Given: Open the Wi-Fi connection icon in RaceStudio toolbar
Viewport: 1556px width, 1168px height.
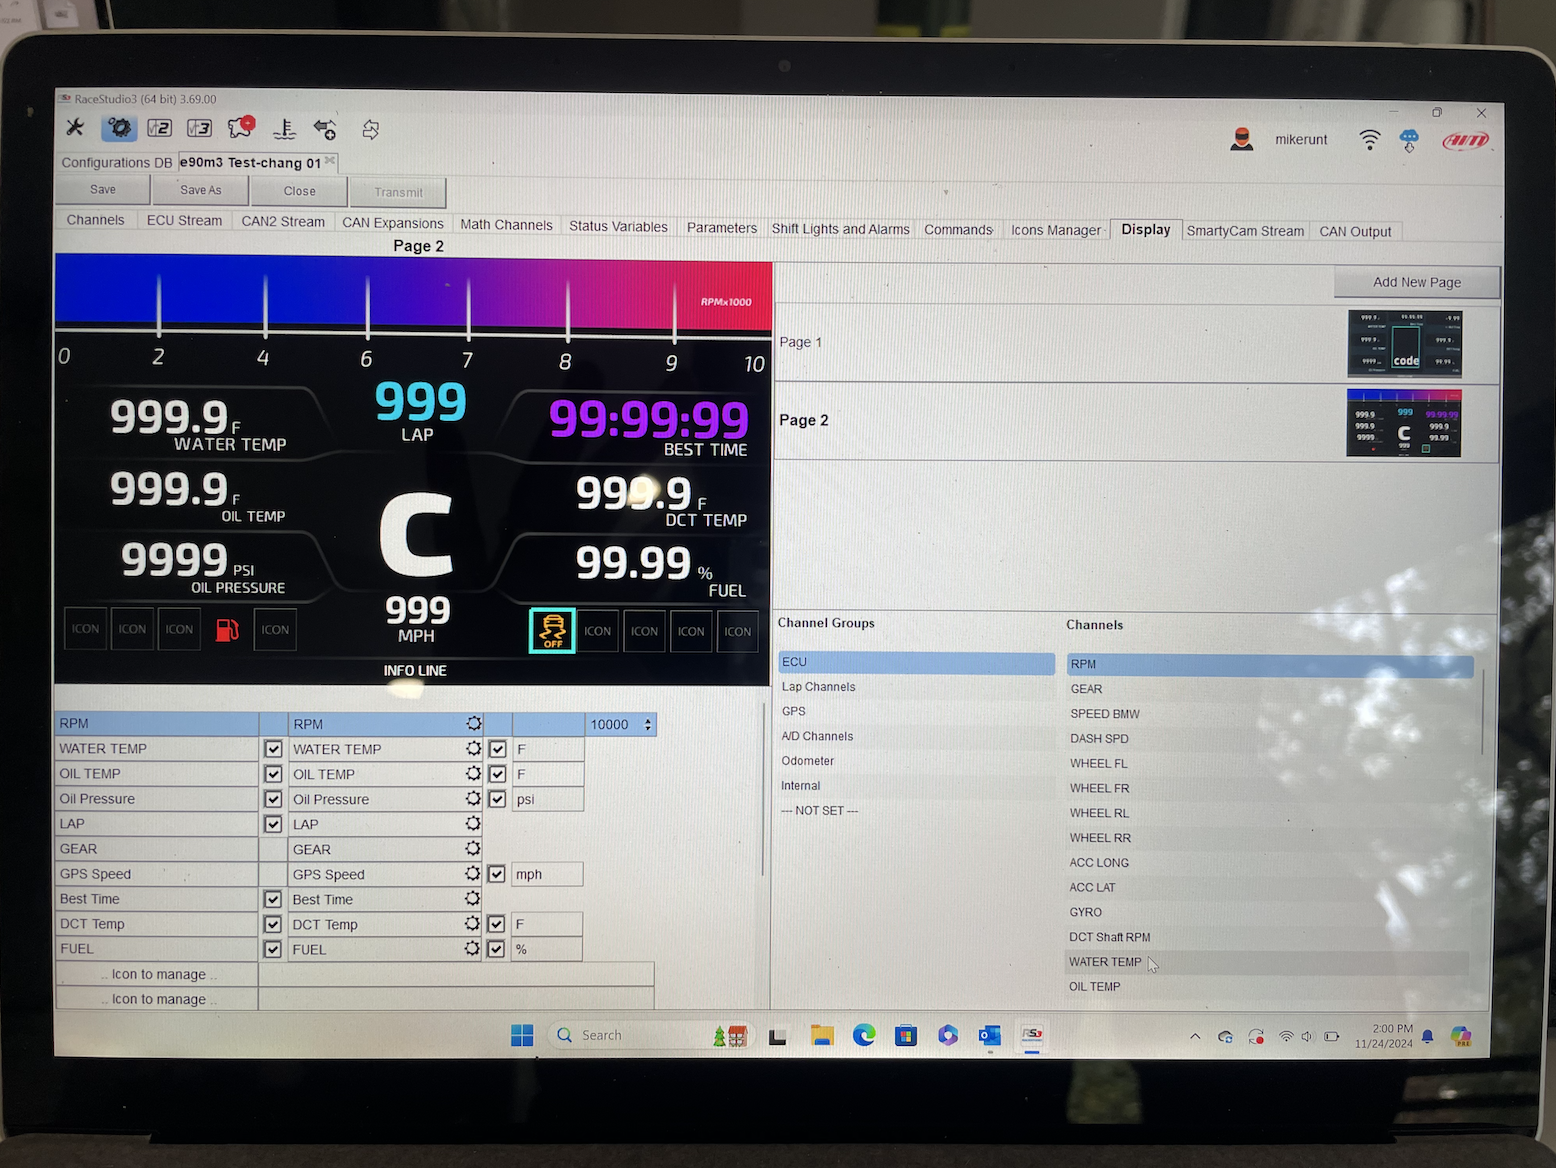Looking at the screenshot, I should (1370, 140).
